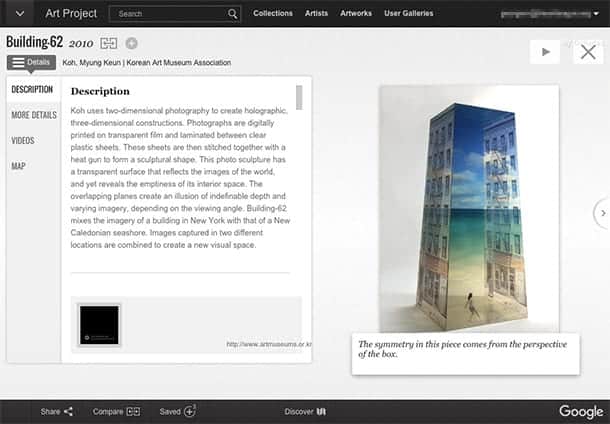Select the MORE DETAILS tab
The image size is (610, 424).
click(x=34, y=115)
